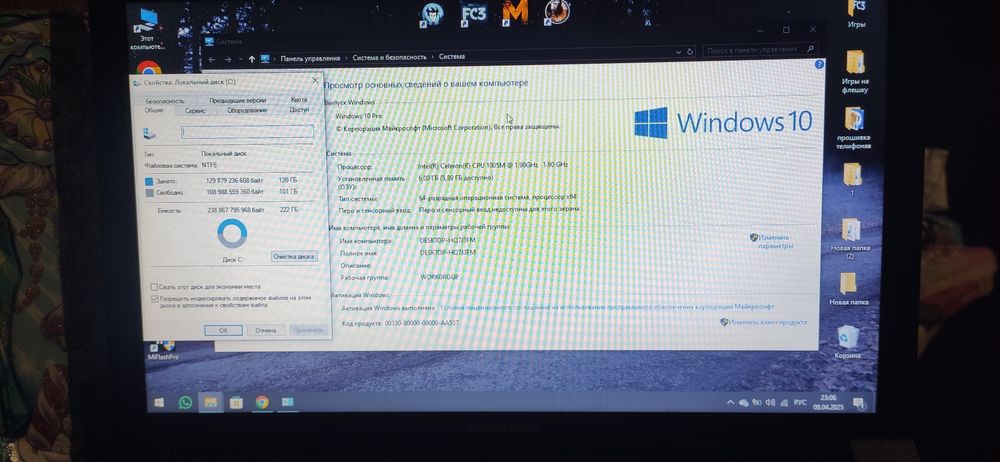Click the disk label input field
Screen dimensions: 1000x462
(x=247, y=132)
